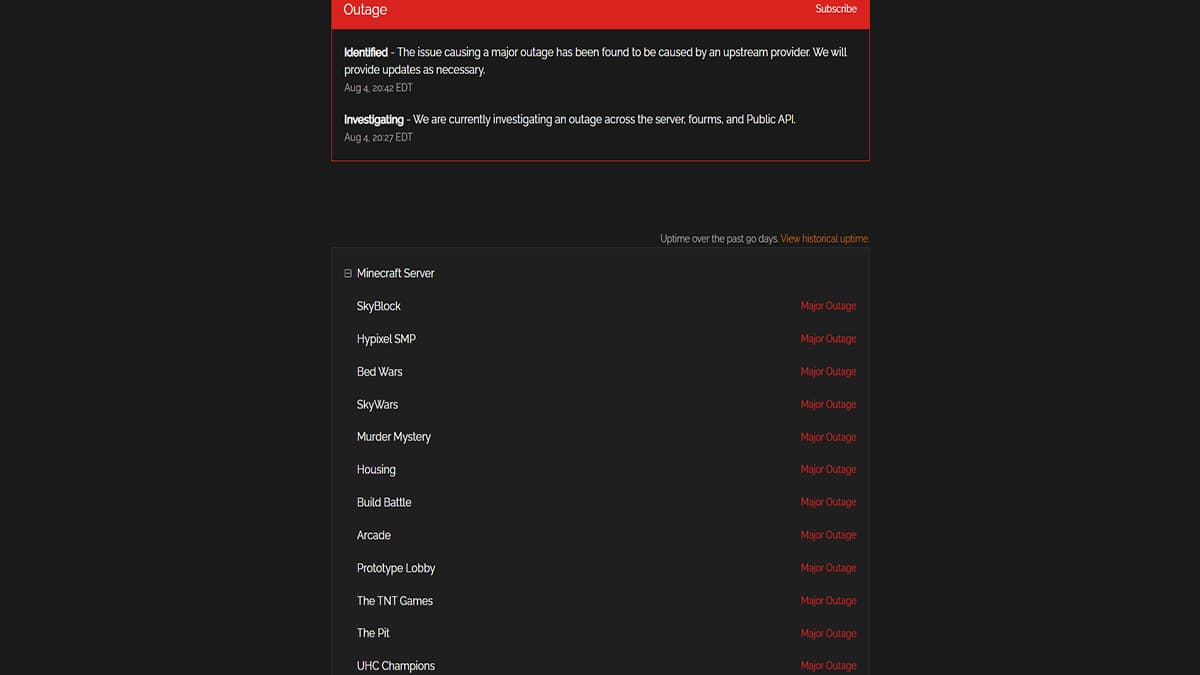Screen dimensions: 1200x675
Task: Select the SkyBlock component row
Action: click(379, 306)
